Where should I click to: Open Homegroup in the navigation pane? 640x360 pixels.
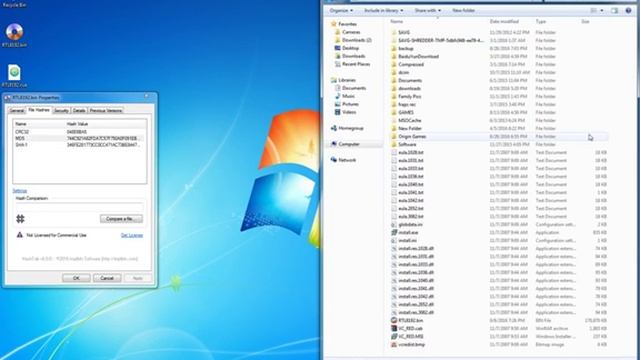pos(347,128)
